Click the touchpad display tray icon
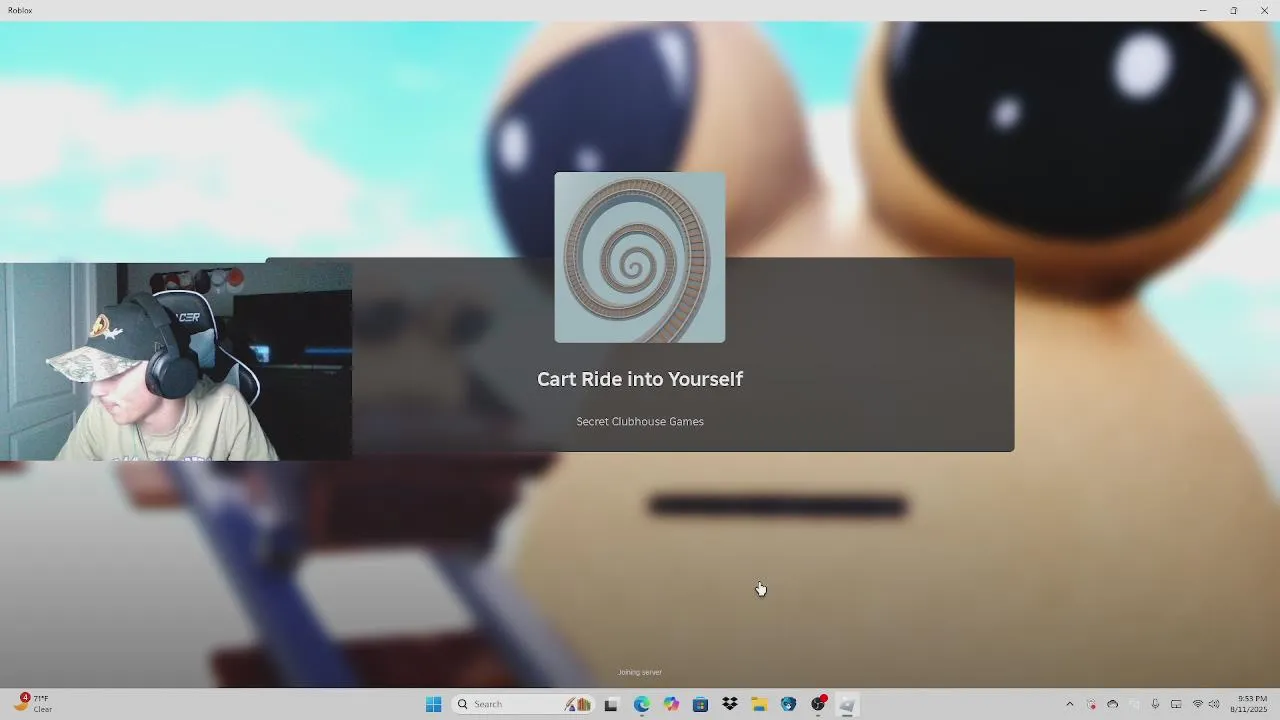 pos(1176,704)
